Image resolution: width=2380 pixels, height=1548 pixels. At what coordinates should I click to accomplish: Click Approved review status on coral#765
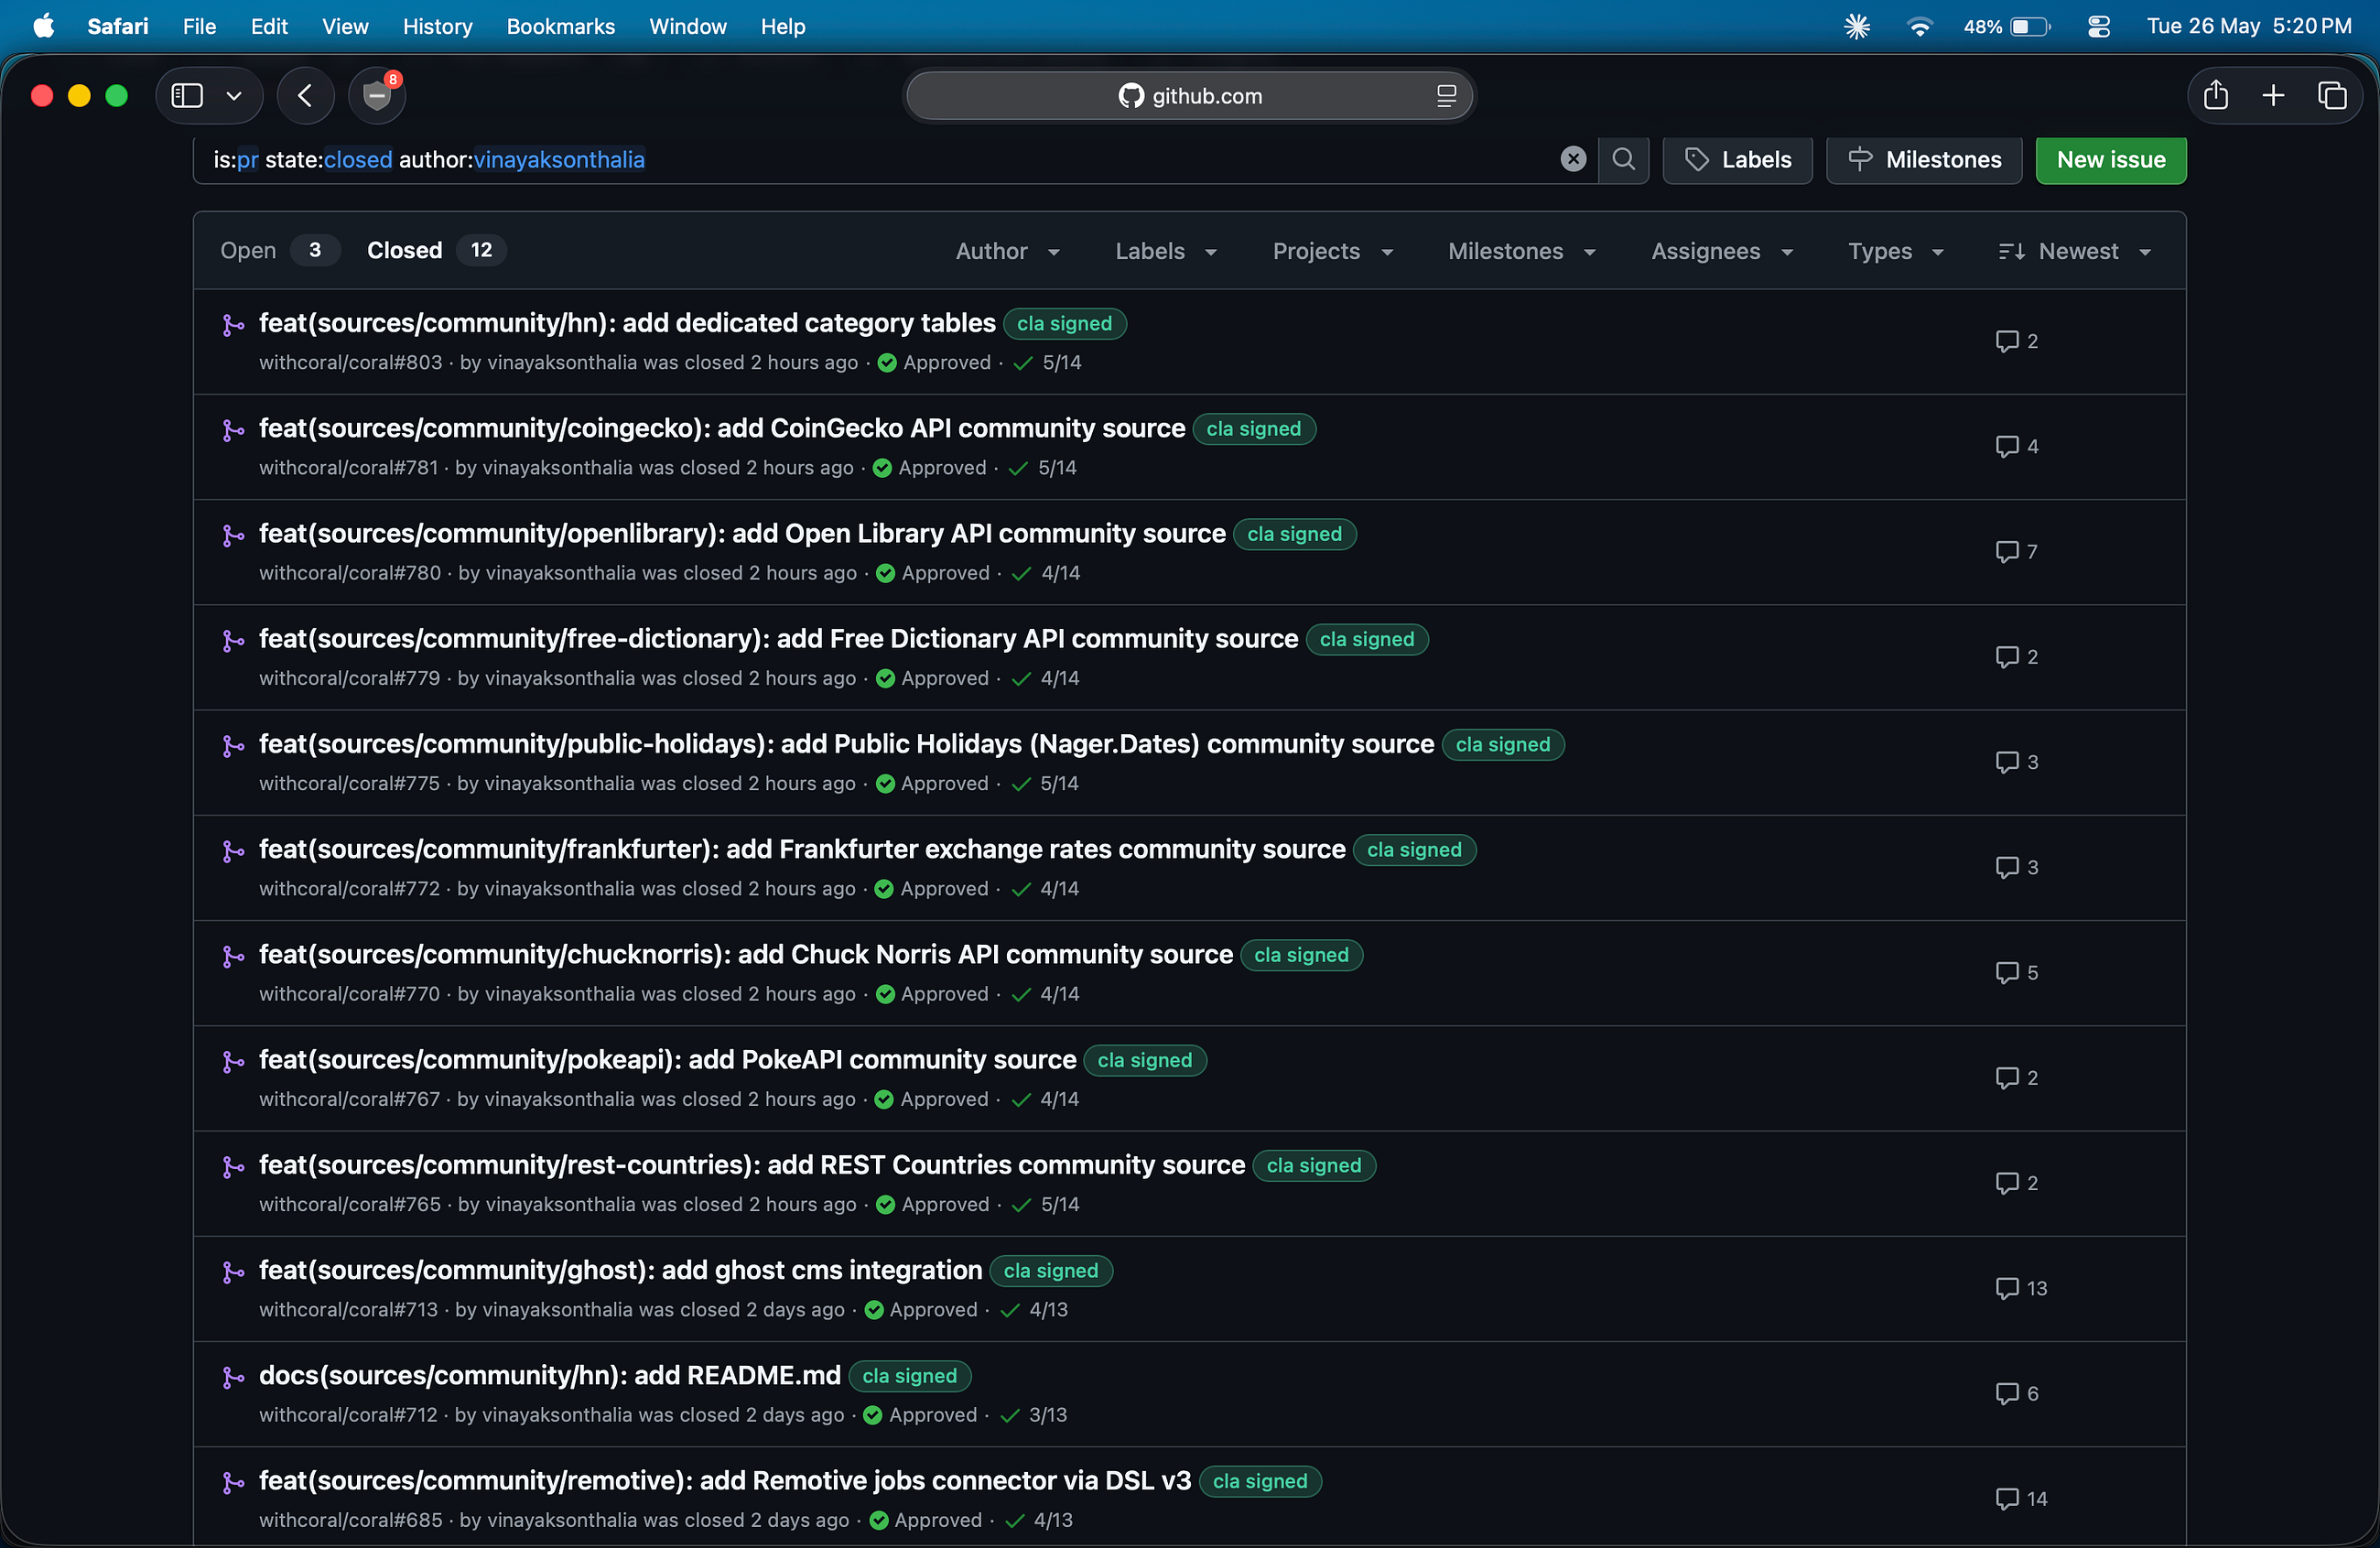pos(933,1204)
